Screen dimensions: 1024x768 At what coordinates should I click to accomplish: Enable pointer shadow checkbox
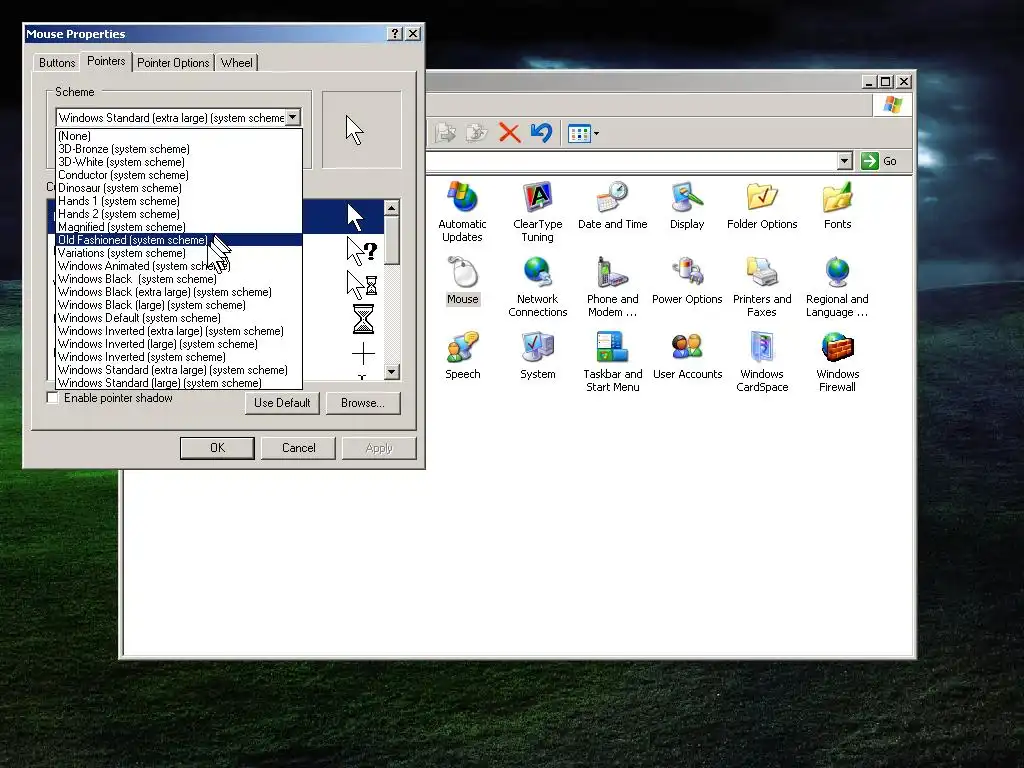click(x=52, y=398)
